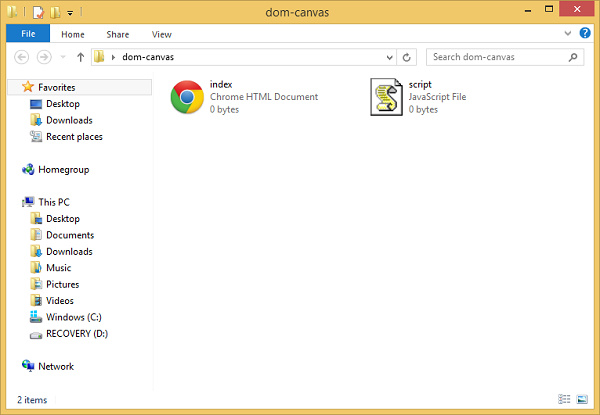
Task: Open the recent locations dropdown arrow
Action: [63, 57]
